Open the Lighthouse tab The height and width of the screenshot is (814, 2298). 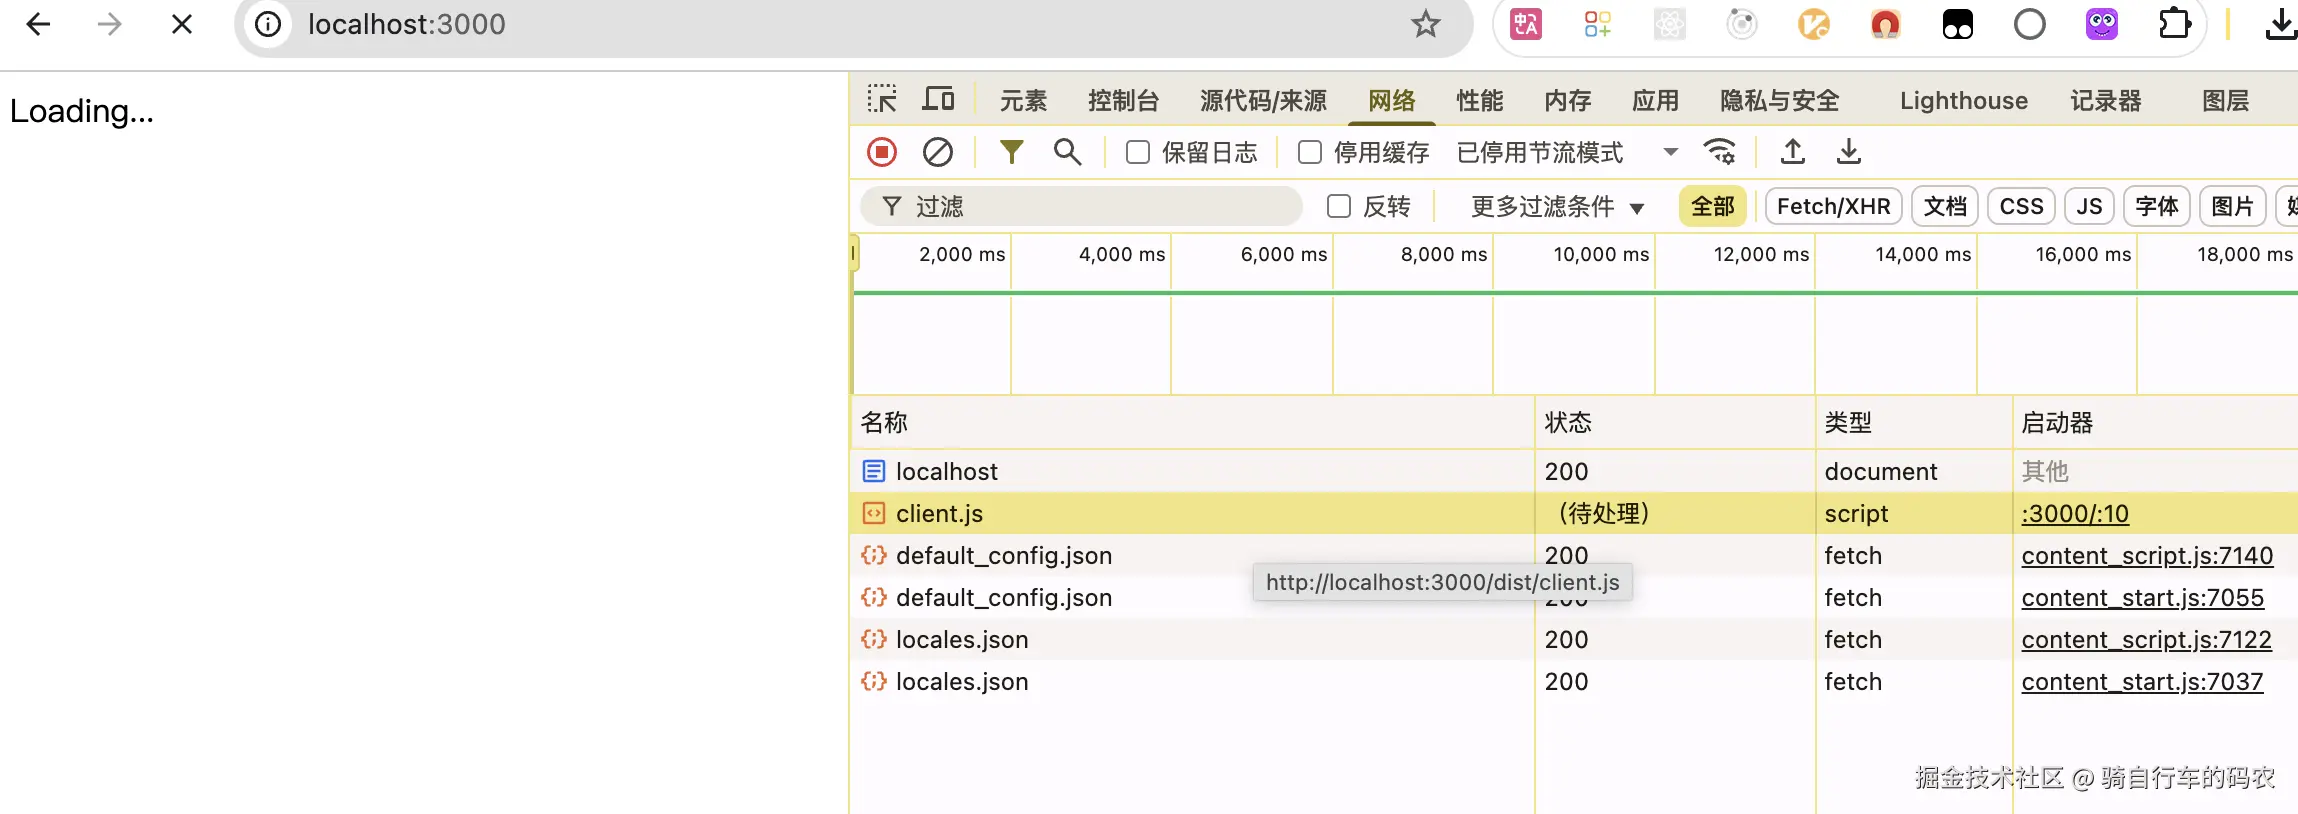point(1963,100)
